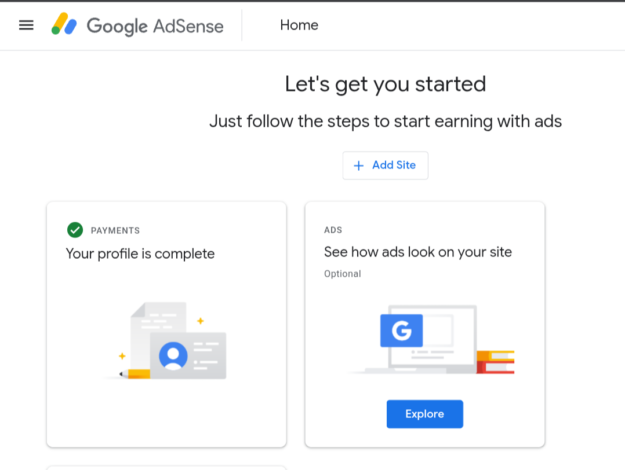Click the green checkmark beside Payments
625x470 pixels.
coord(75,230)
